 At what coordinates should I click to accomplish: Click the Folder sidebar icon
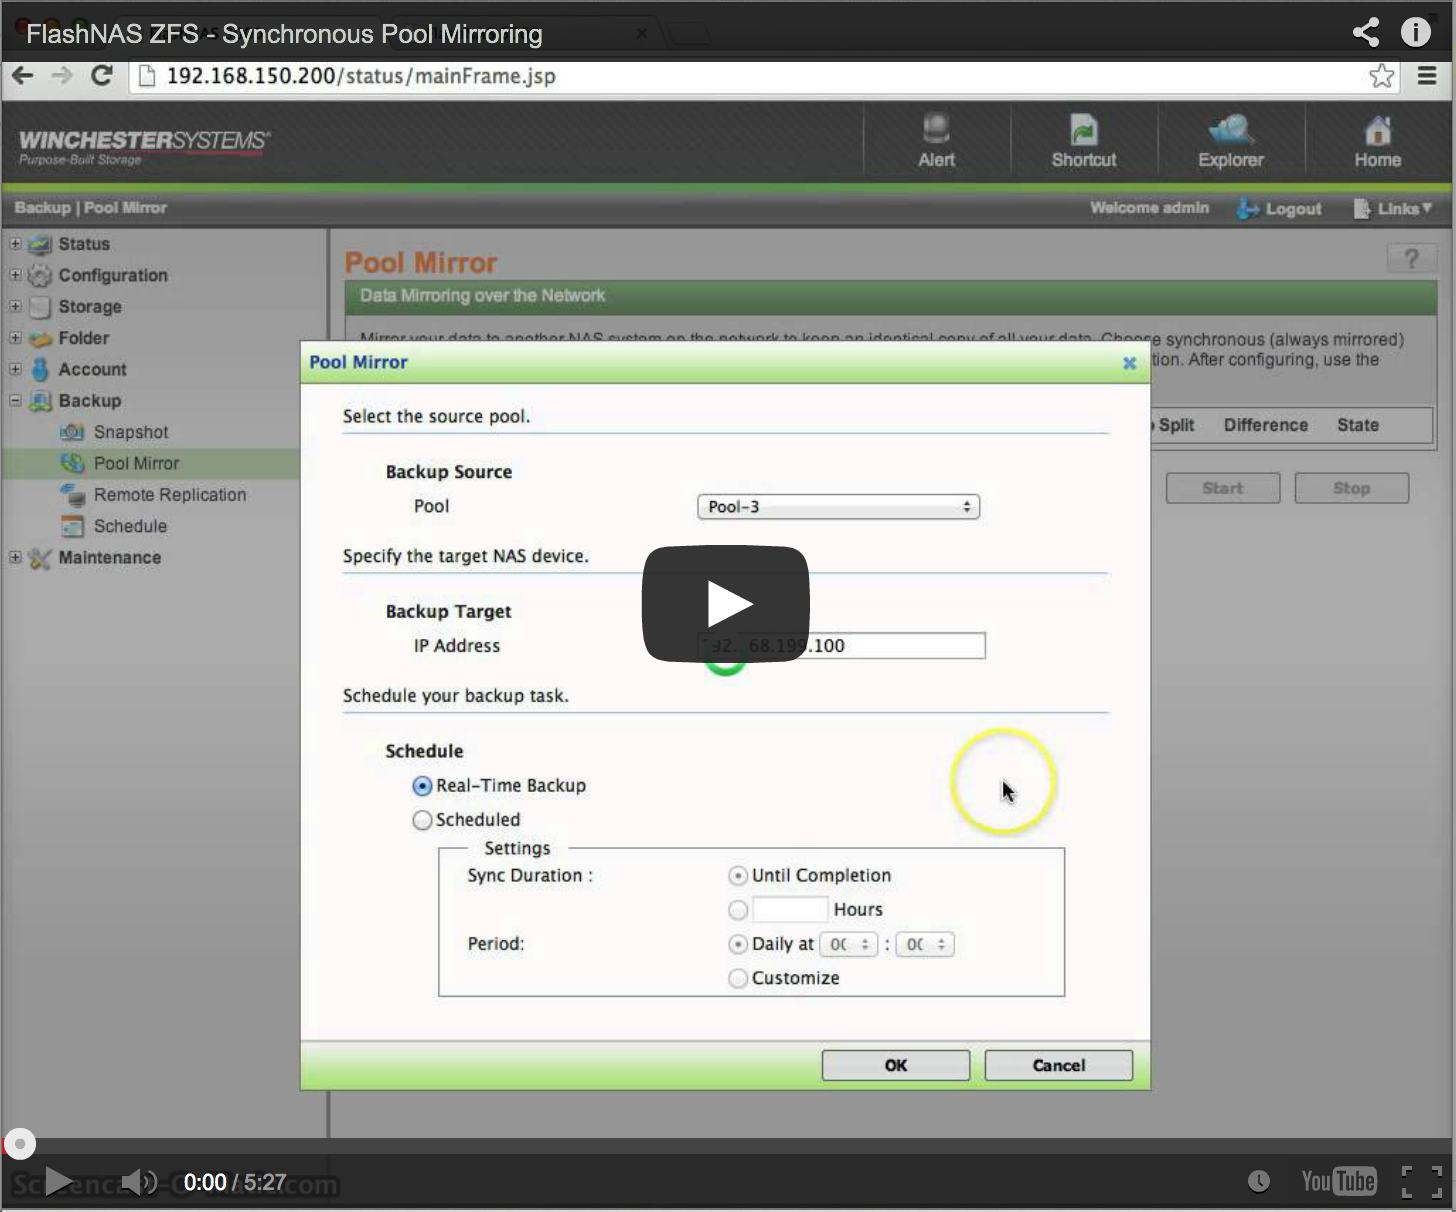[40, 338]
